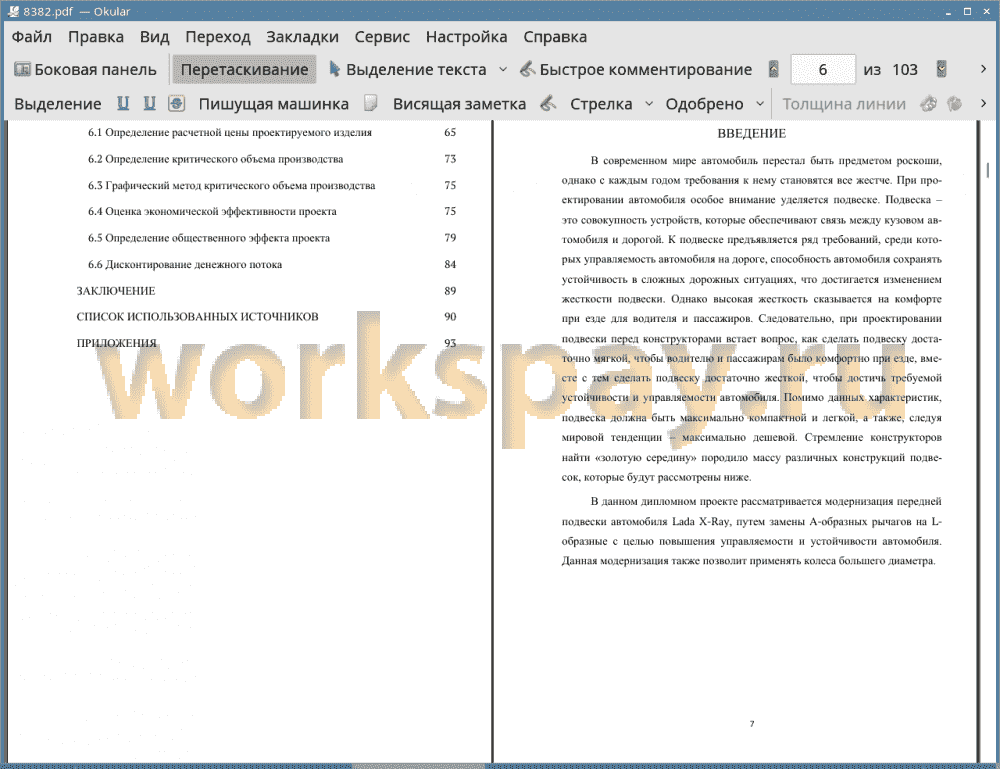Click the Okular app icon in title bar
1000x769 pixels.
[x=13, y=11]
